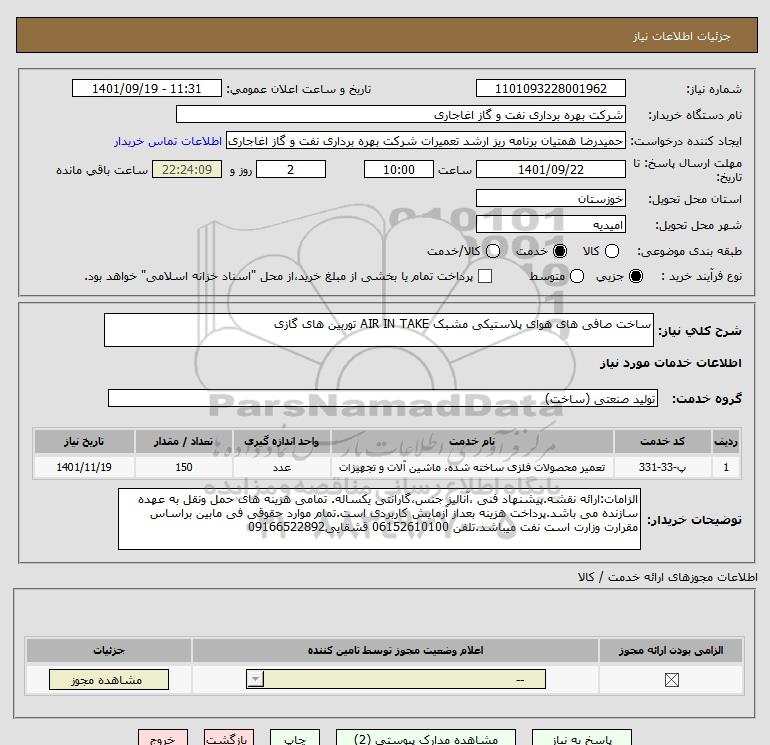This screenshot has height=745, width=770.
Task: Click the بازگشت back button
Action: (229, 738)
